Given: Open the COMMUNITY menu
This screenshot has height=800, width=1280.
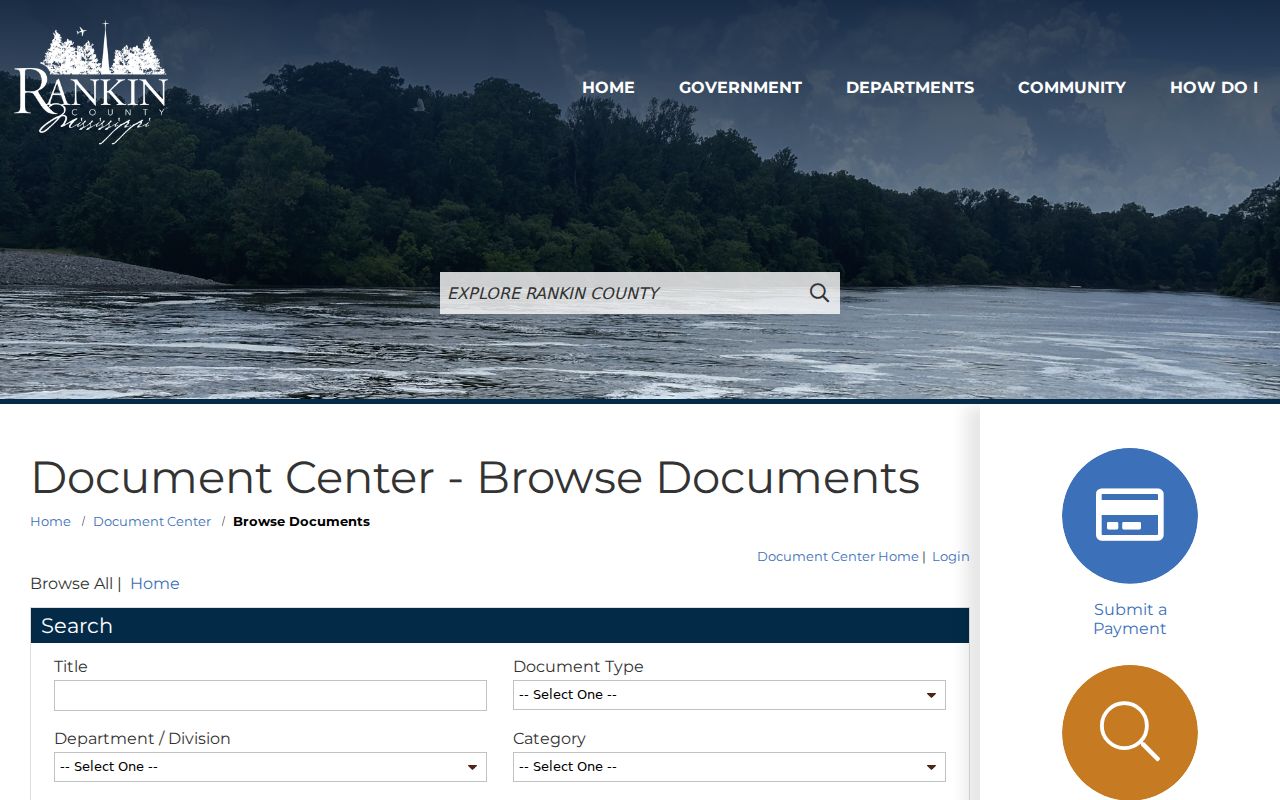Looking at the screenshot, I should pos(1072,88).
